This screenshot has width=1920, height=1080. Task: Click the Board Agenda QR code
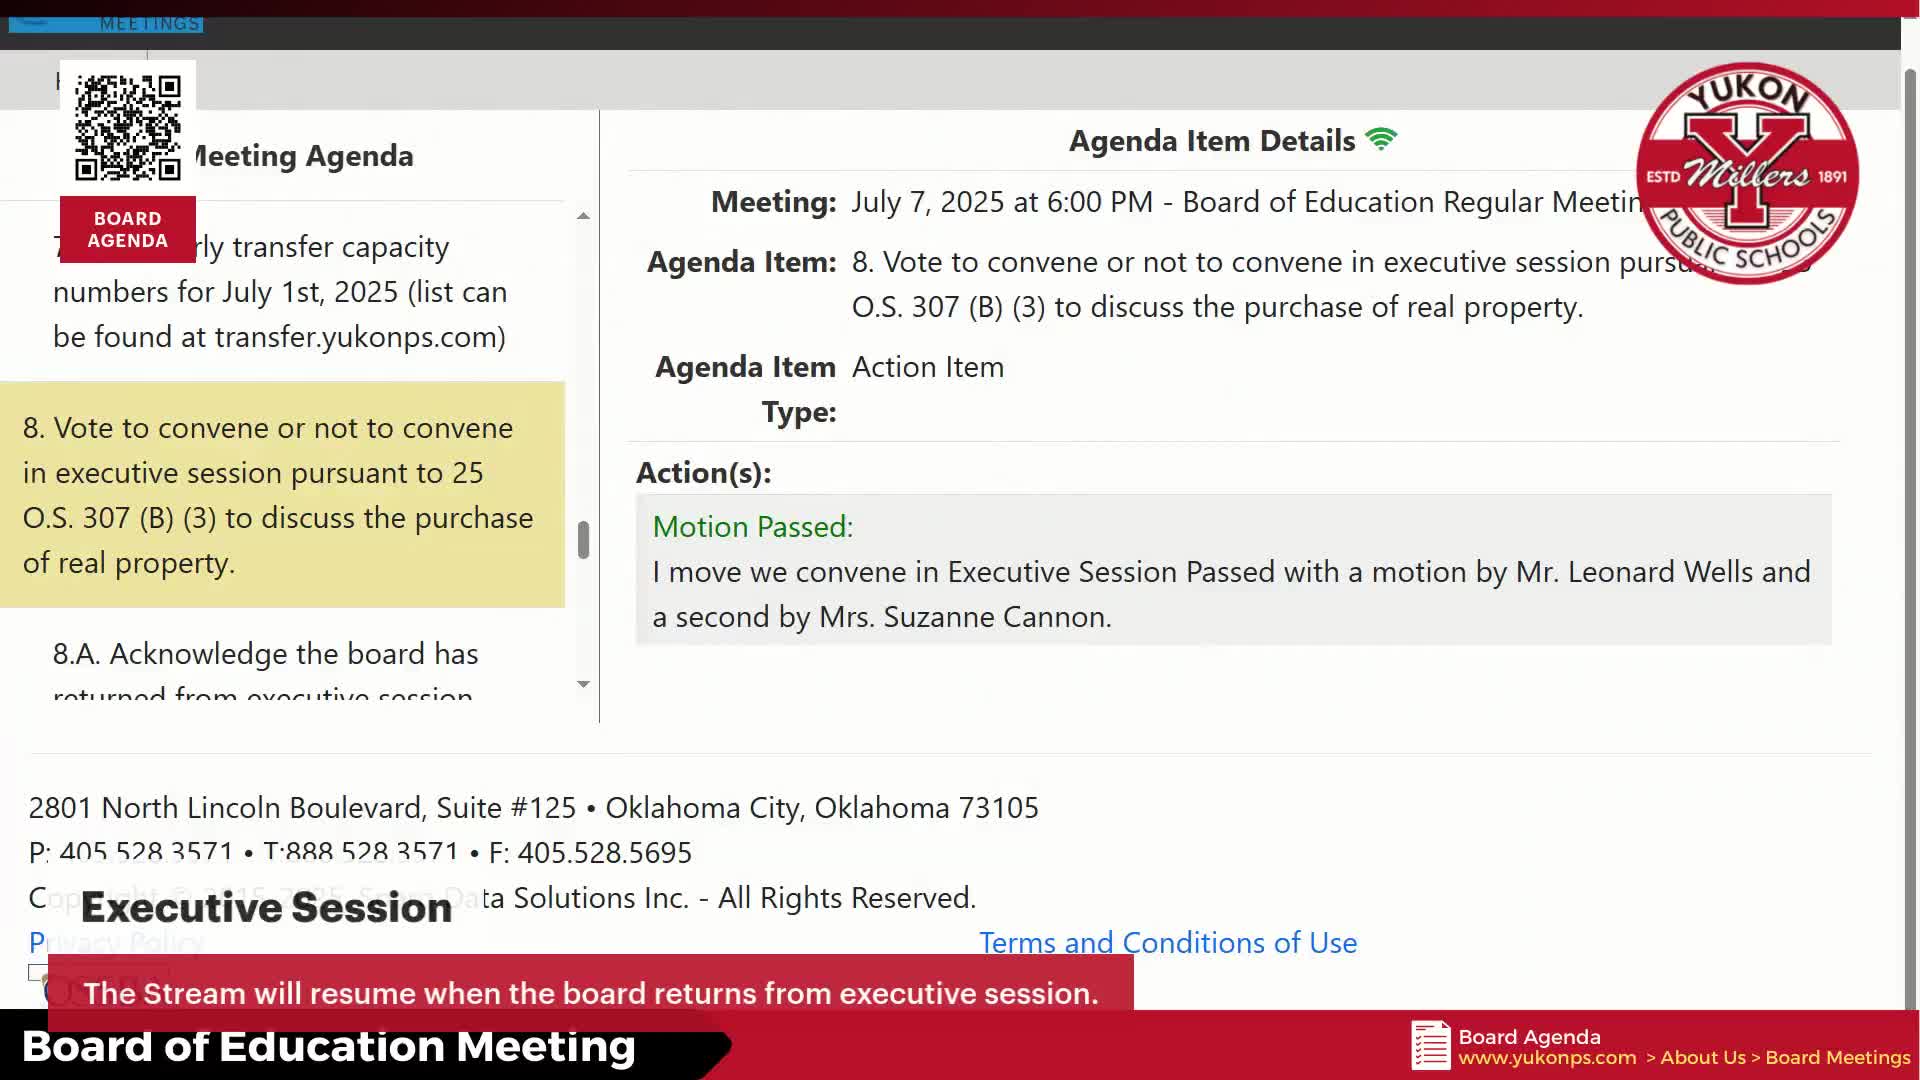(127, 126)
